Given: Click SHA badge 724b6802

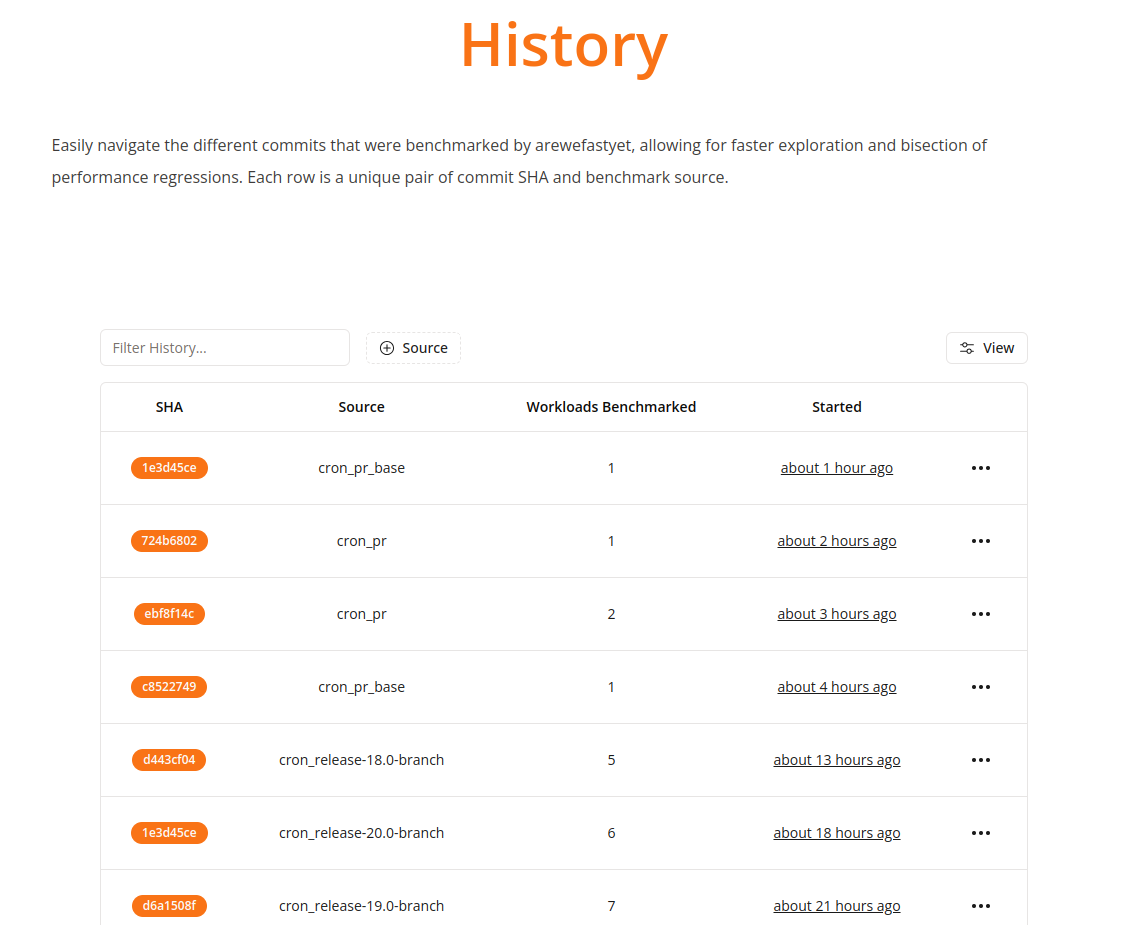Looking at the screenshot, I should [x=169, y=541].
